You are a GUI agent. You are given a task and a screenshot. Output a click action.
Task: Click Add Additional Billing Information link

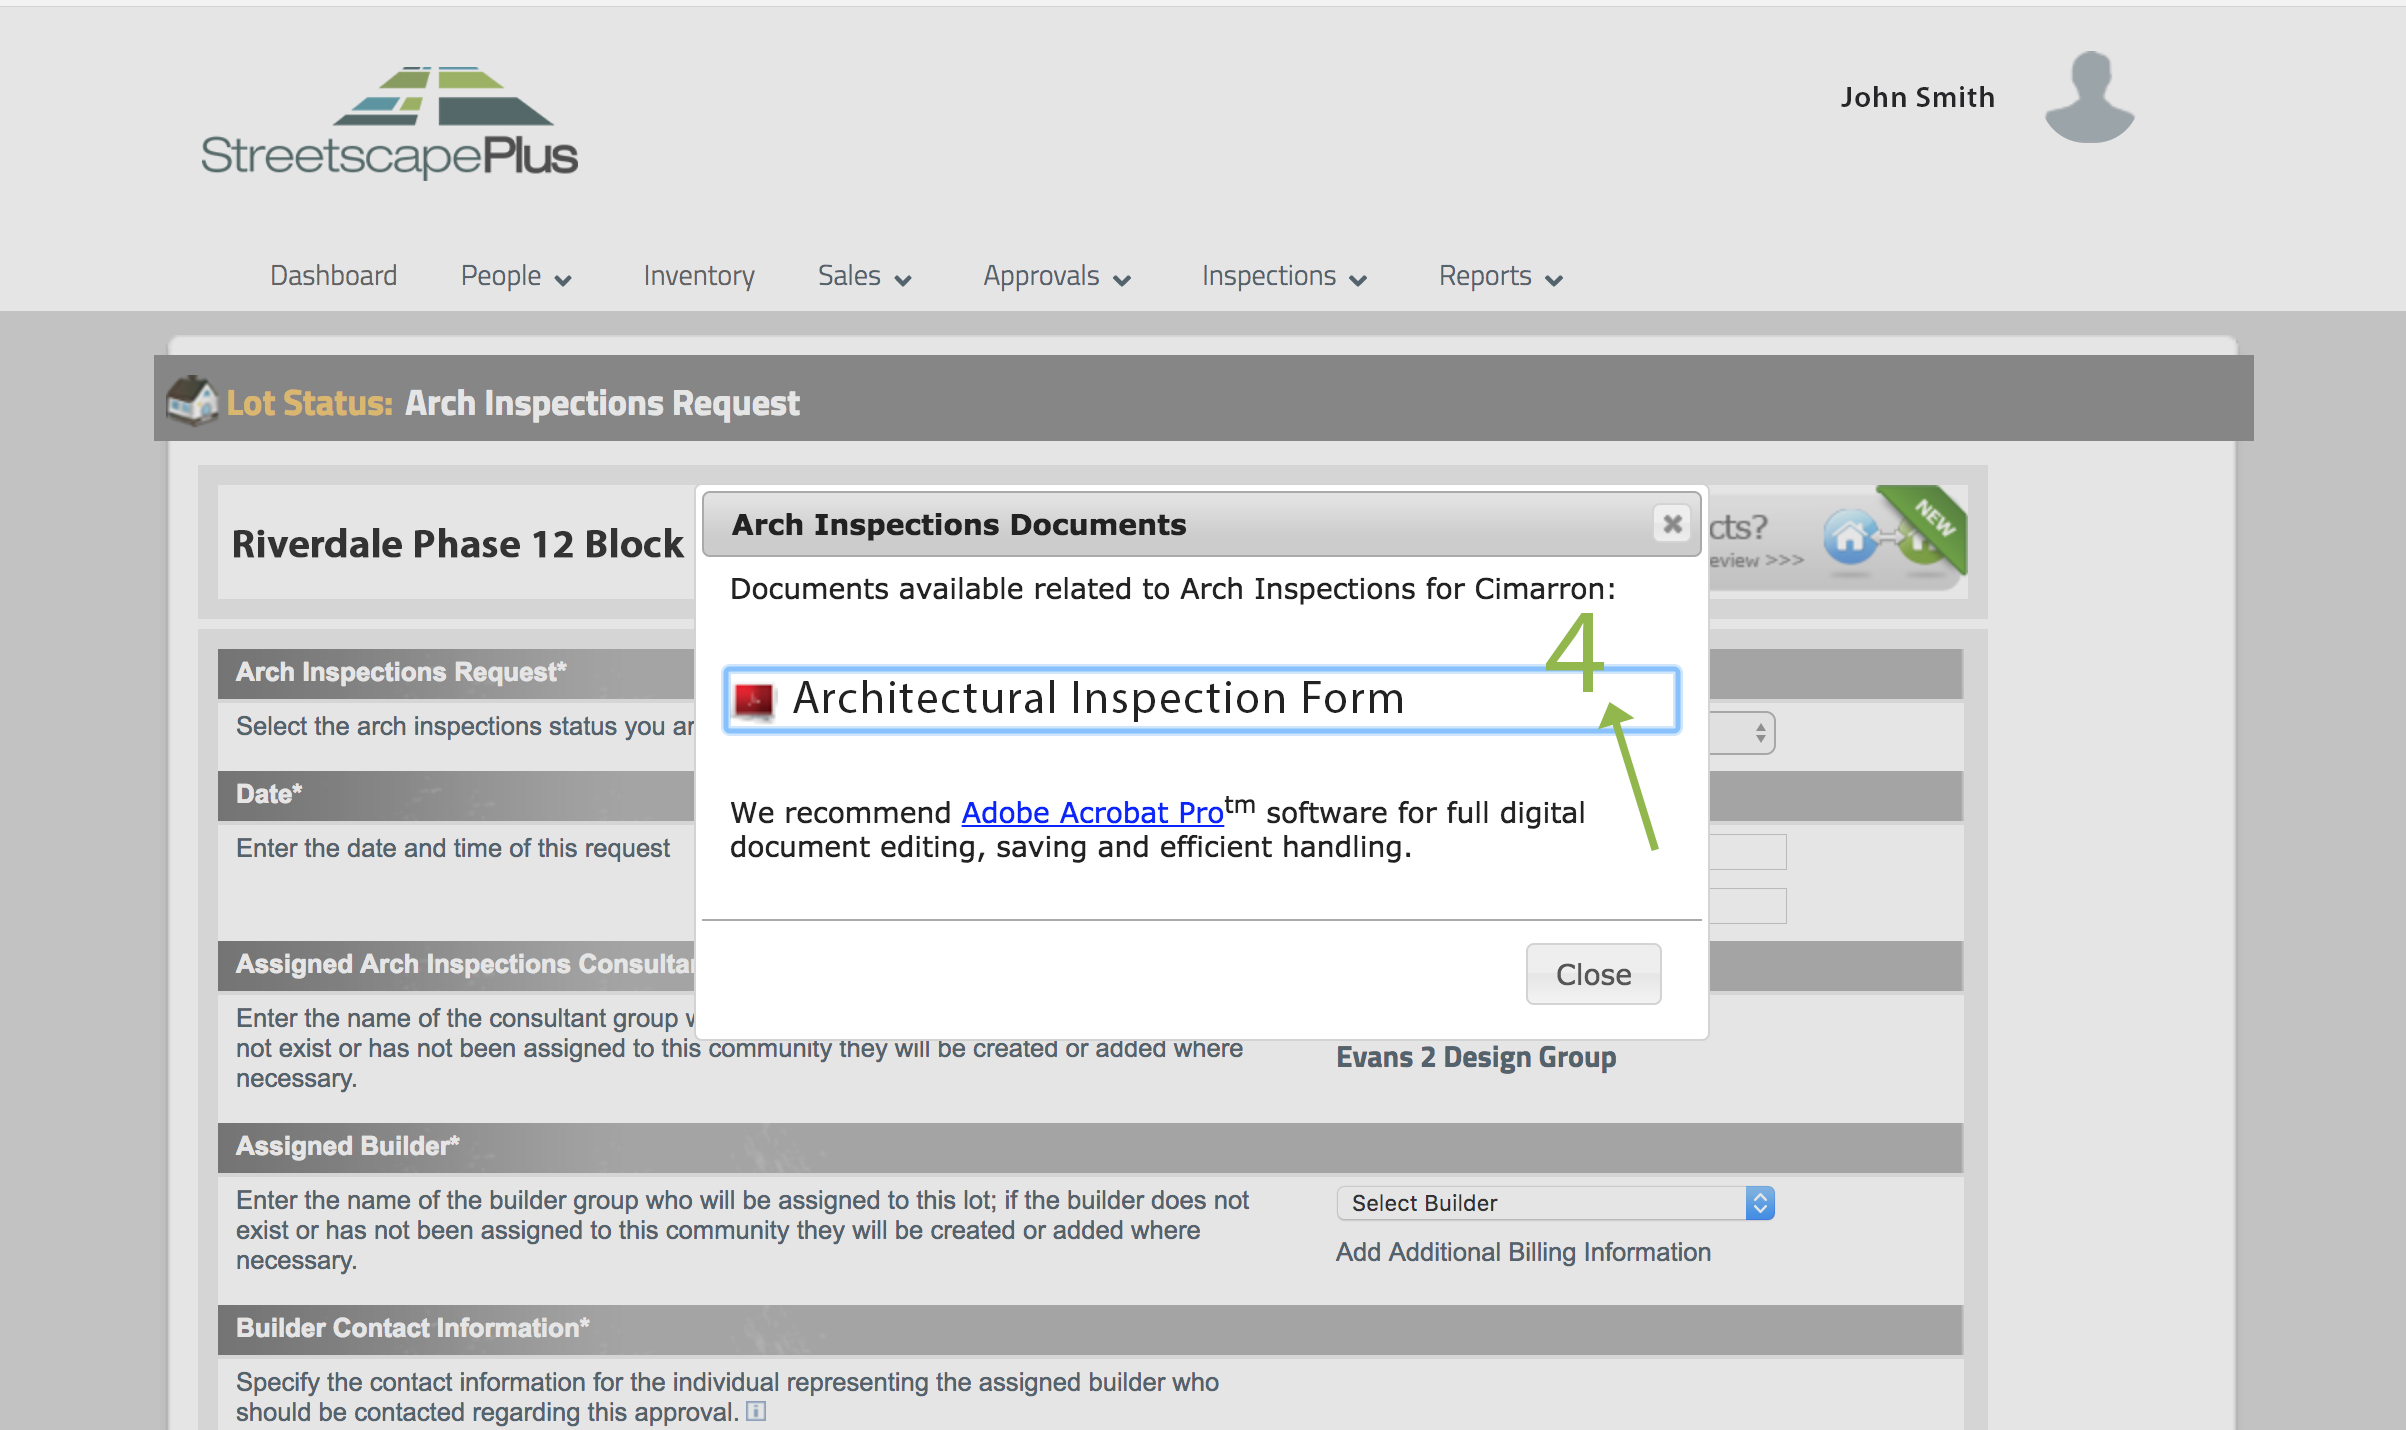pos(1522,1252)
